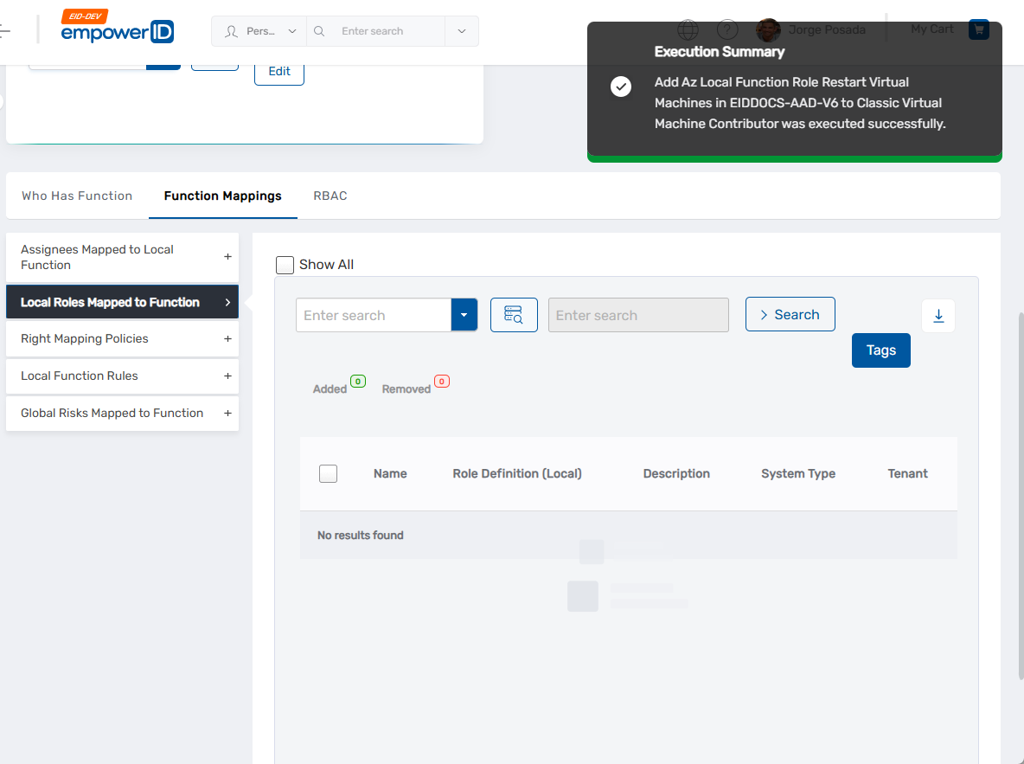Click the blue Tags button
1024x764 pixels.
[881, 351]
